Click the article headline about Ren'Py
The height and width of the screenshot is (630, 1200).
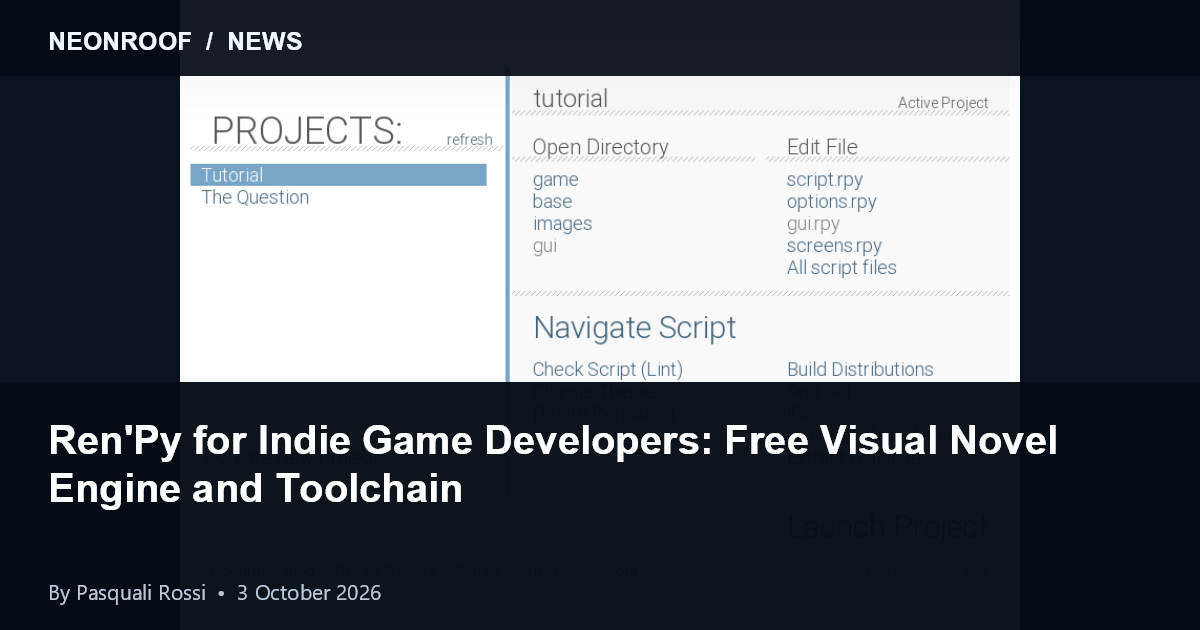(553, 465)
